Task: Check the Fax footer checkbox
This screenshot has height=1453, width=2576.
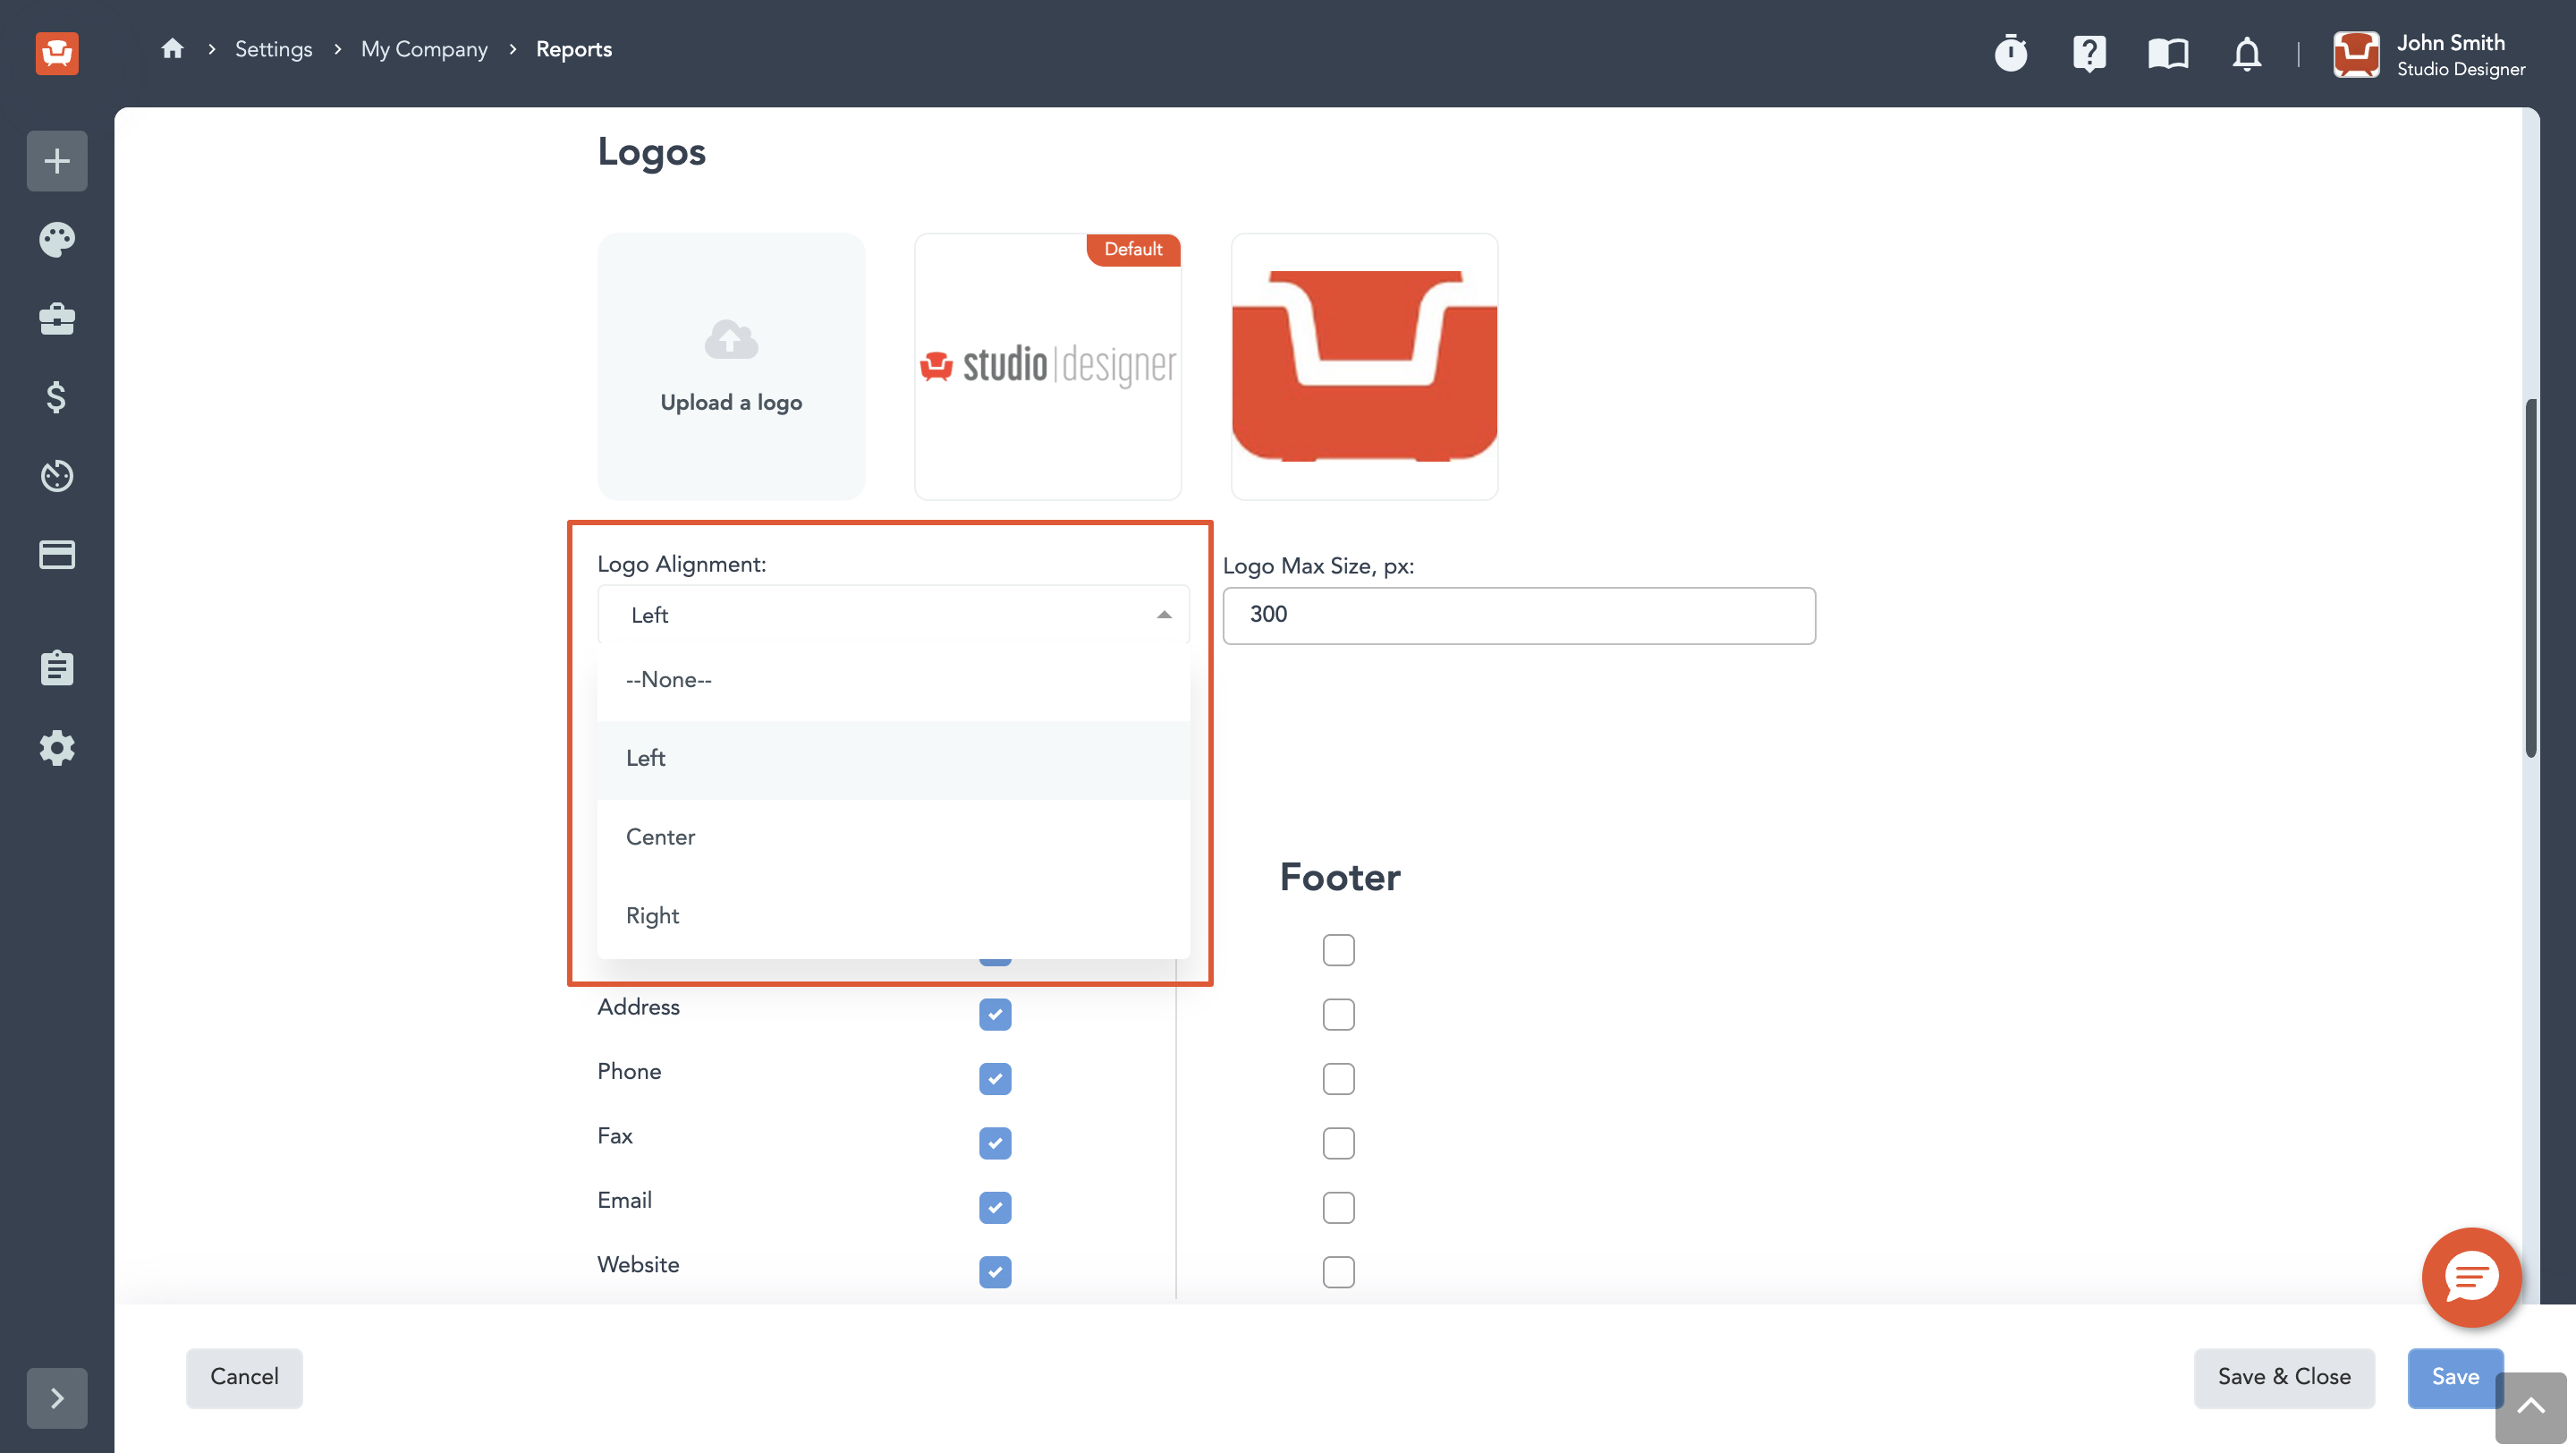Action: pyautogui.click(x=1338, y=1143)
